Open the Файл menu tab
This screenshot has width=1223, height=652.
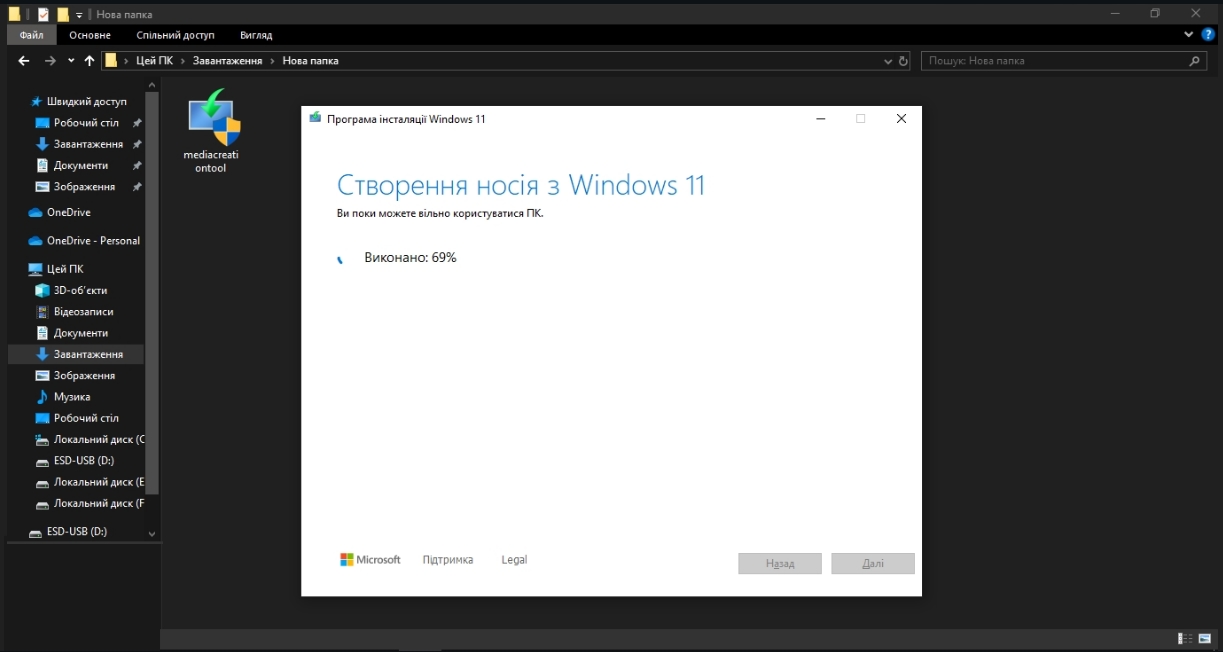[31, 35]
